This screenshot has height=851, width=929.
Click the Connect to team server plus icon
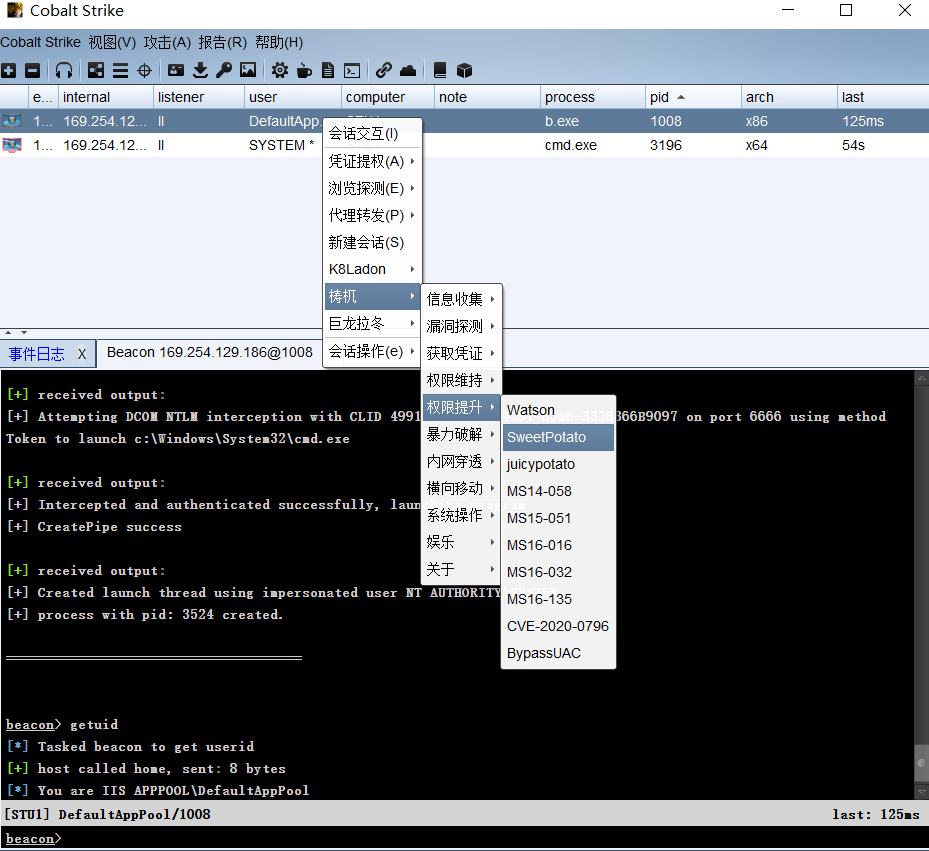8,71
